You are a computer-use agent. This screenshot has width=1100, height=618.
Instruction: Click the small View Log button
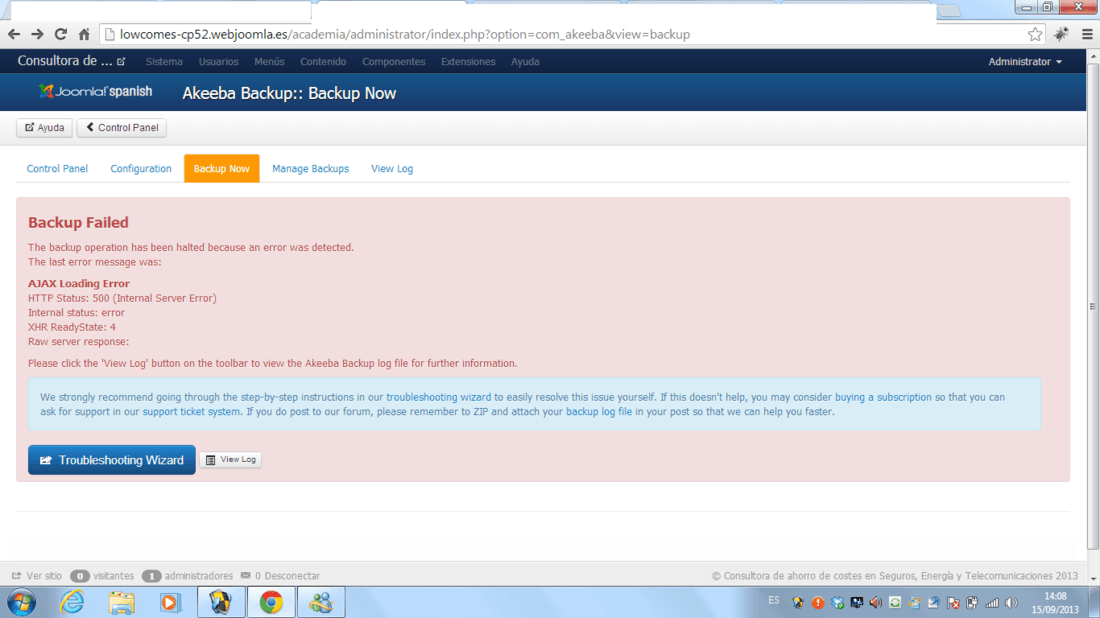[x=231, y=459]
